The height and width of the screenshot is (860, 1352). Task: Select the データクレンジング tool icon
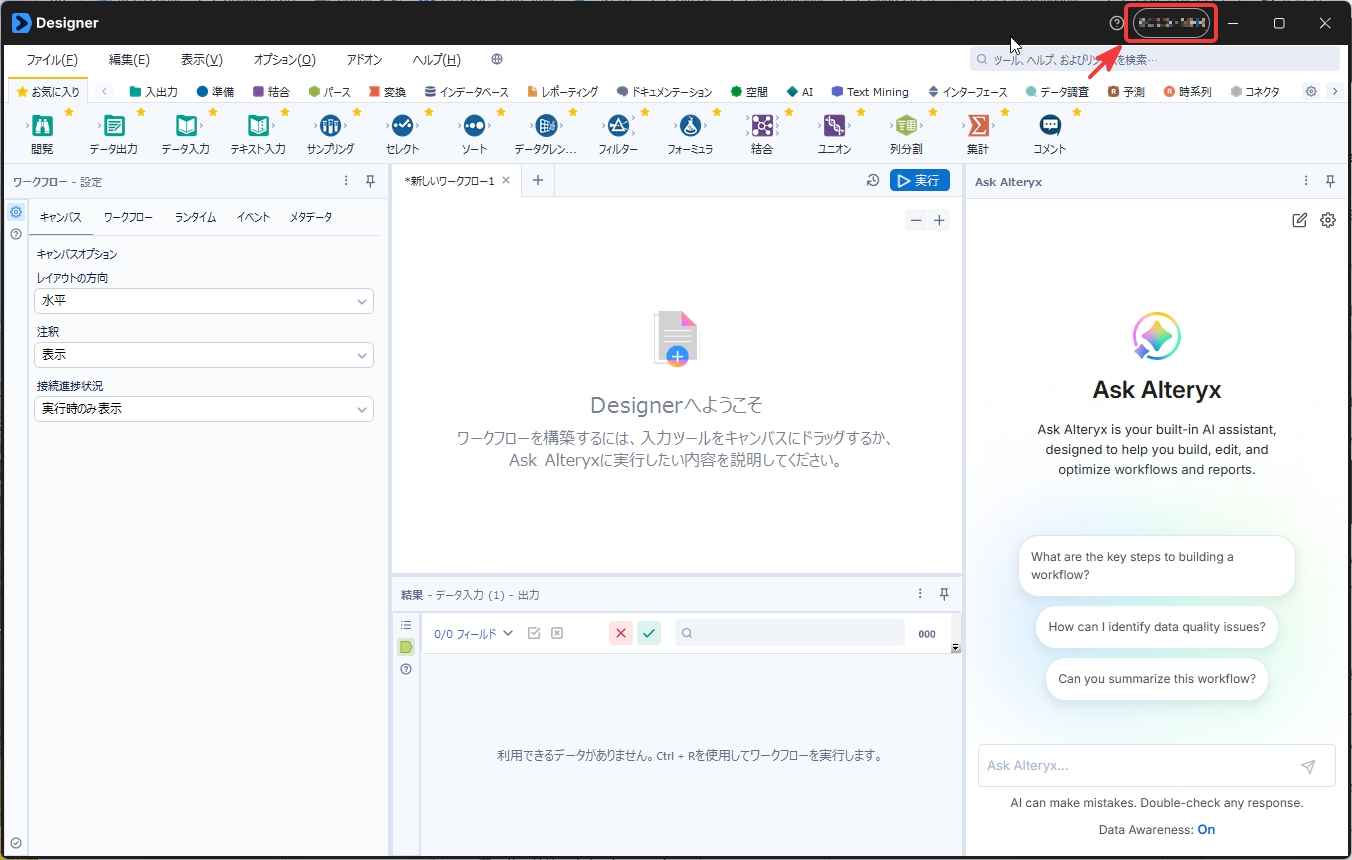[546, 126]
